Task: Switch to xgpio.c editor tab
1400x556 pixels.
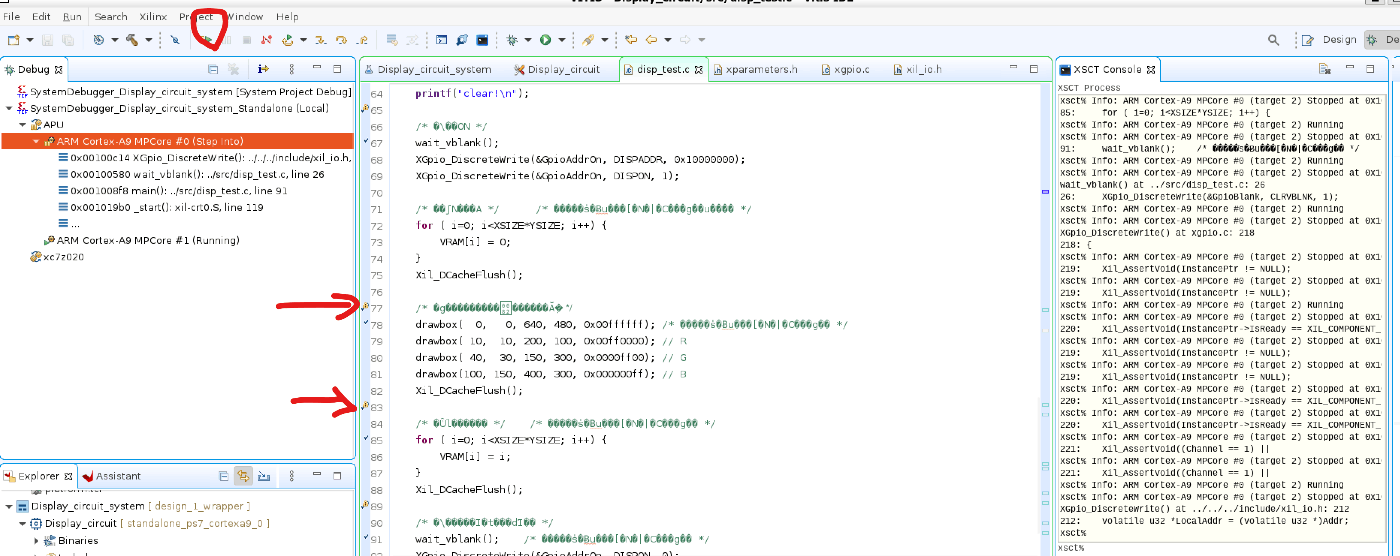Action: (845, 69)
